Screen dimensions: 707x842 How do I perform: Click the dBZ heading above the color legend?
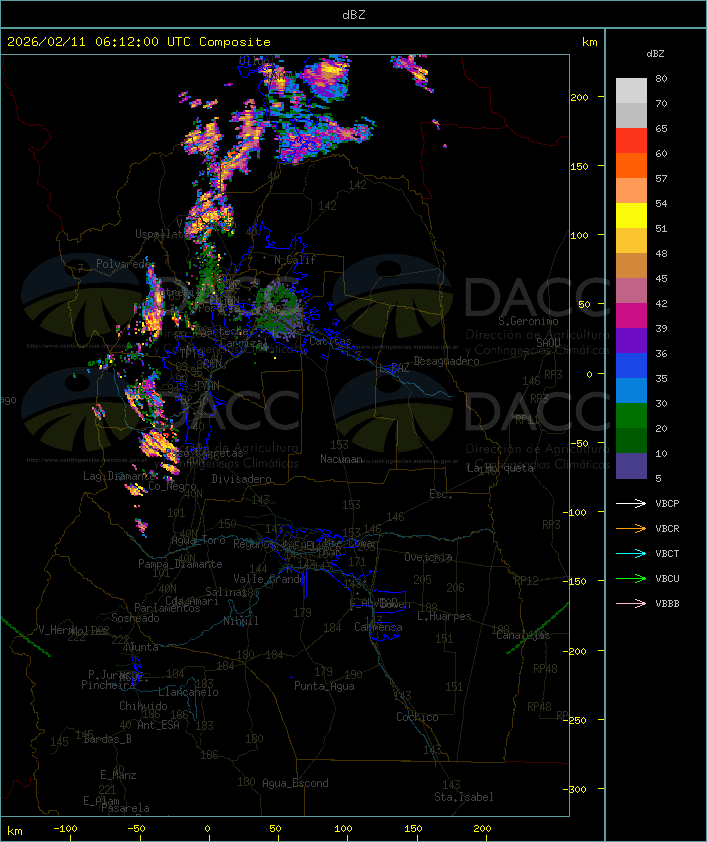pyautogui.click(x=655, y=54)
